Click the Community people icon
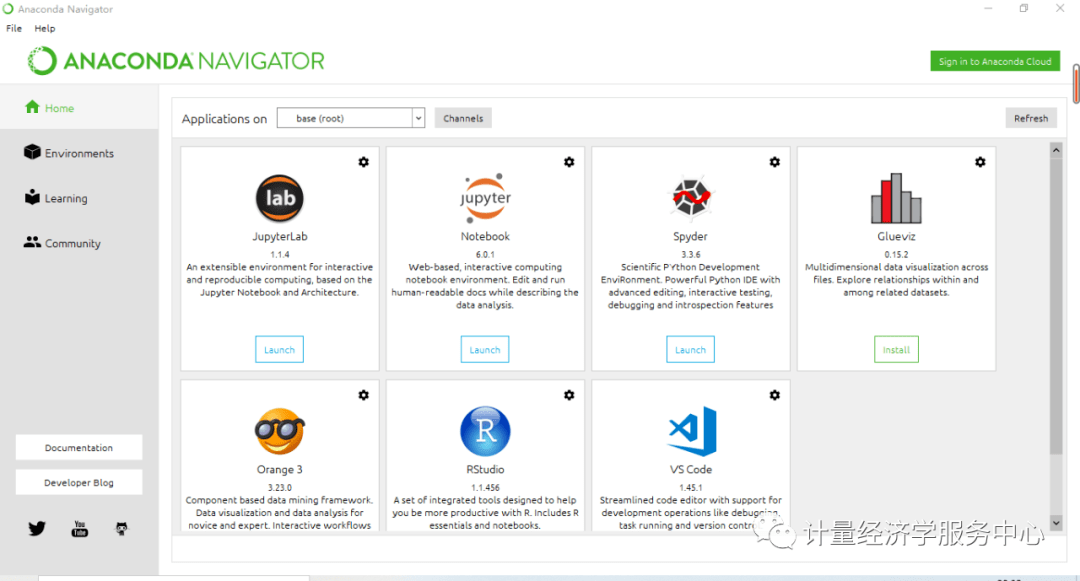 tap(32, 242)
